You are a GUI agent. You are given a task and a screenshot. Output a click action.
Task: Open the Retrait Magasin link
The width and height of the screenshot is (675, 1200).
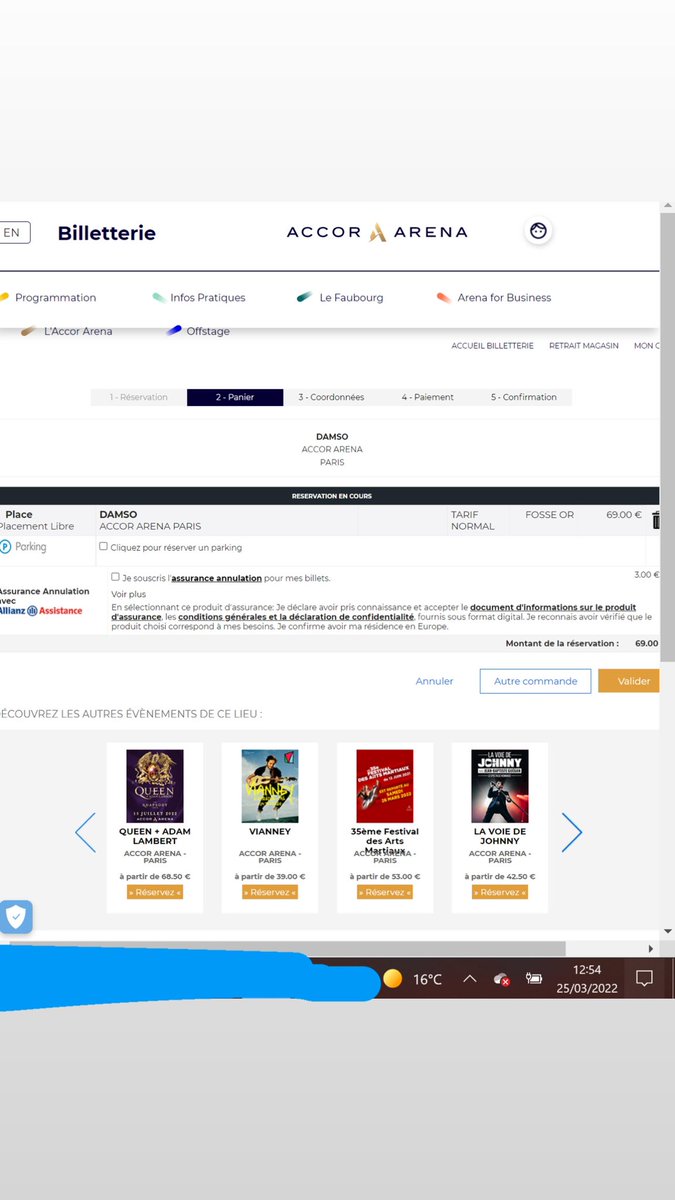[x=584, y=346]
